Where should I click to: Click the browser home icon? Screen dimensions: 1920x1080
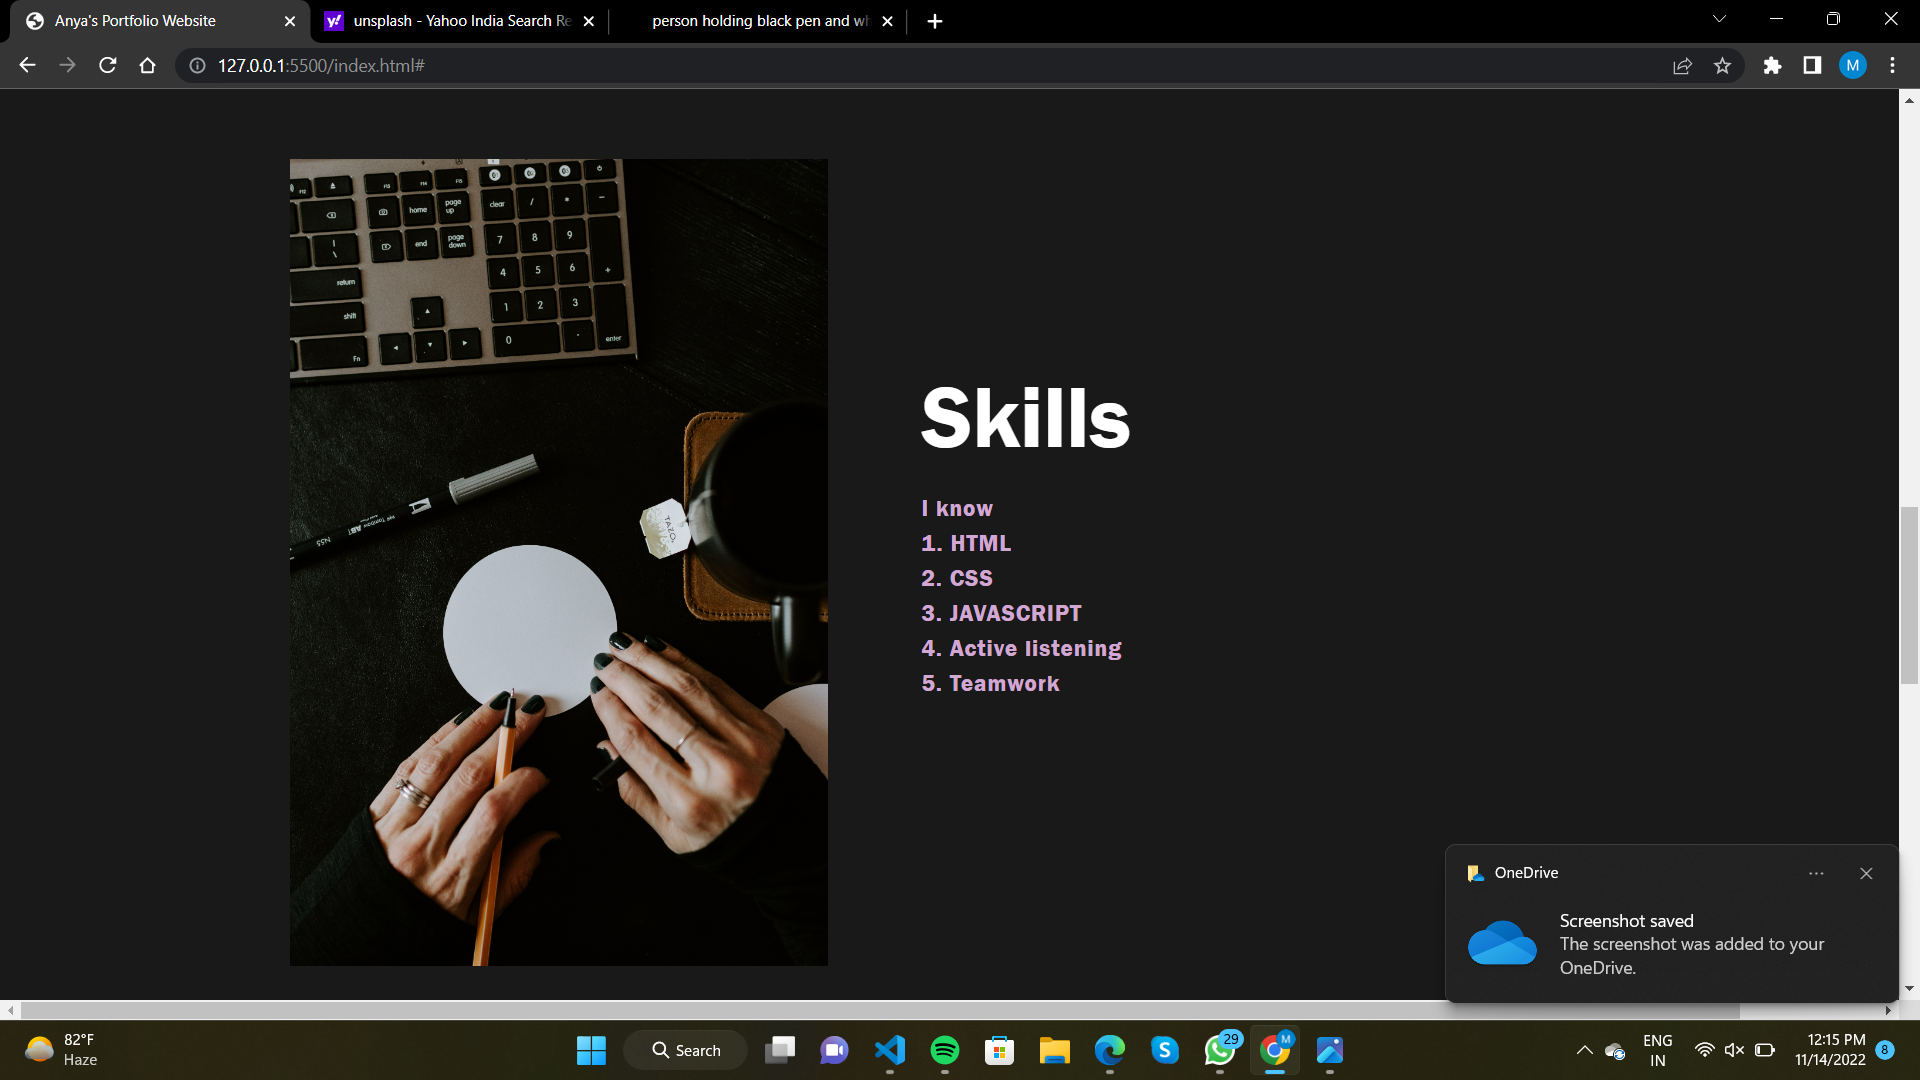point(147,65)
